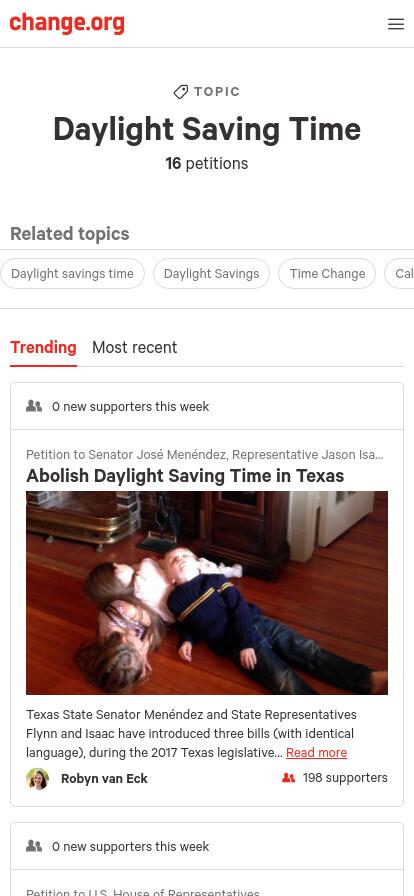The width and height of the screenshot is (414, 896).
Task: Open Petition to U.S. House of Representatives
Action: click(x=143, y=891)
